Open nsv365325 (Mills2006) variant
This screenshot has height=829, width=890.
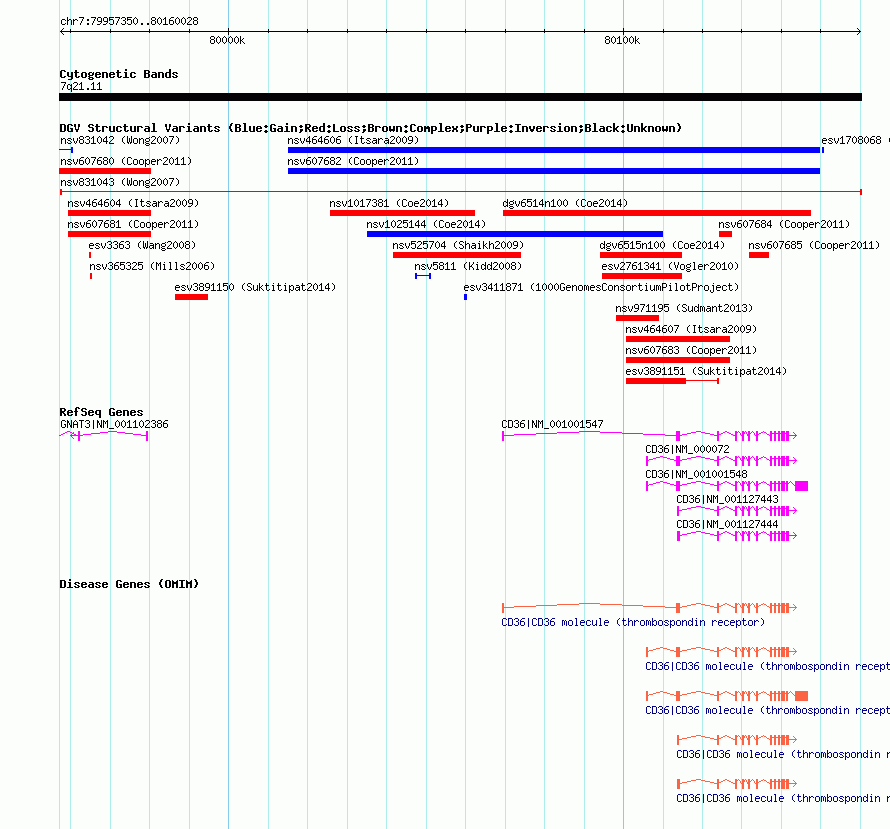[152, 266]
